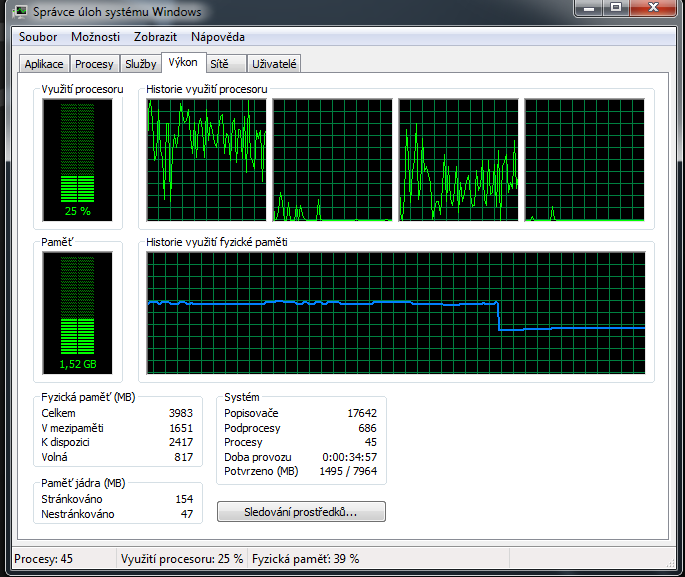Viewport: 685px width, 577px height.
Task: Click the Podprocesy value 686
Action: [x=367, y=428]
